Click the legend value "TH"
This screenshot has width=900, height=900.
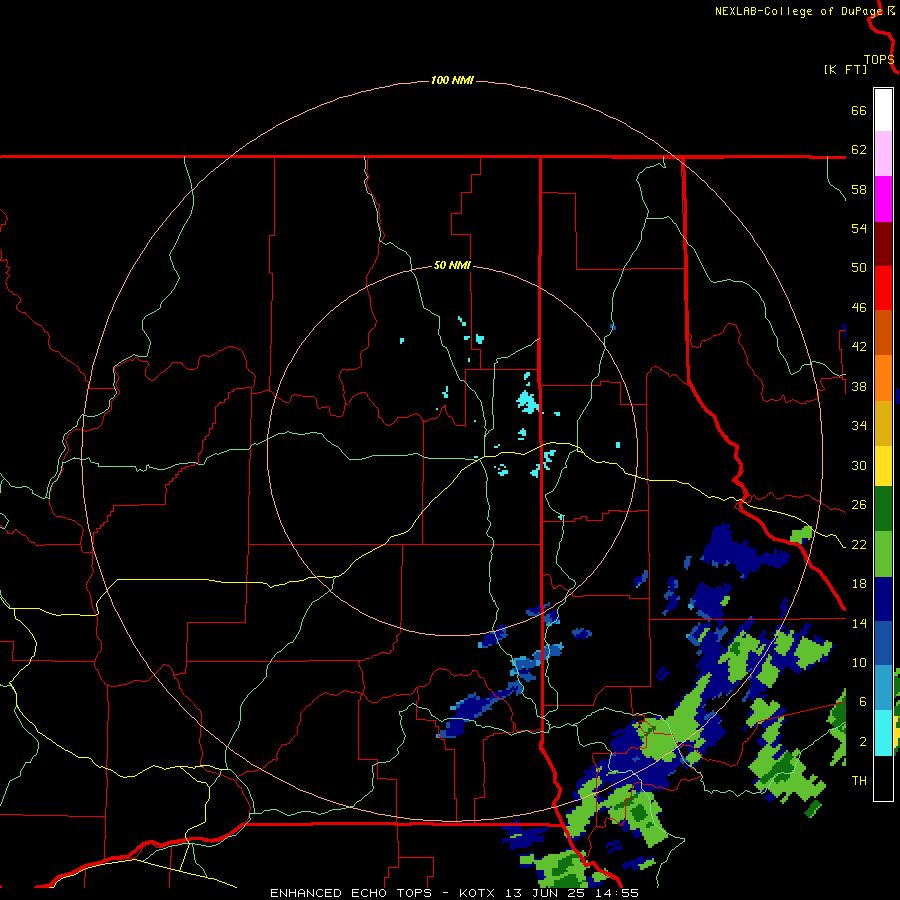(x=859, y=781)
